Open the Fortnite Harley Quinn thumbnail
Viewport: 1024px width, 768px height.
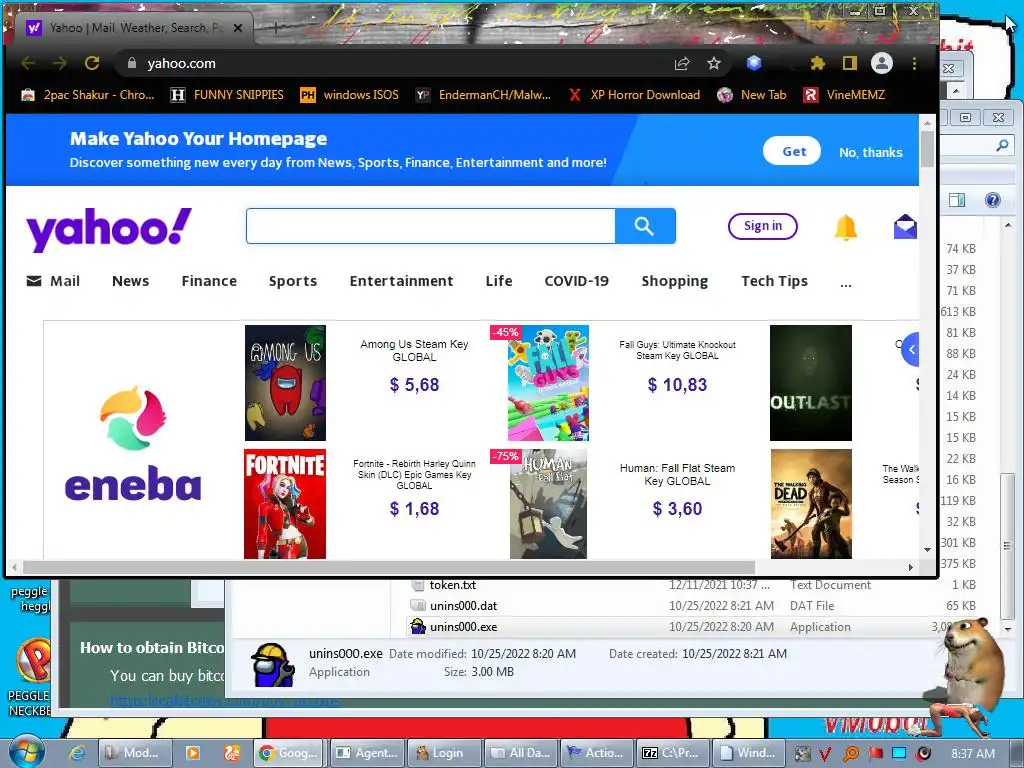coord(285,504)
